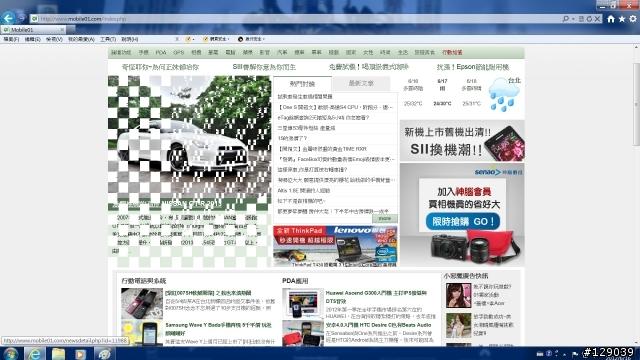Click the SII phone trade-in banner ad

coord(462,141)
